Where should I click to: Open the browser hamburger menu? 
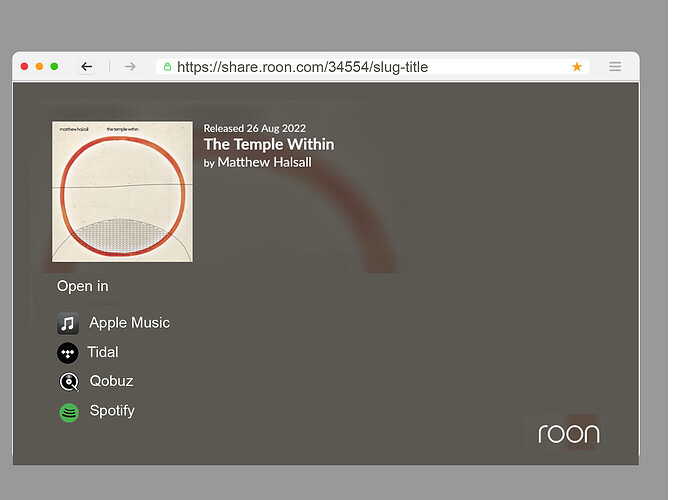tap(615, 67)
